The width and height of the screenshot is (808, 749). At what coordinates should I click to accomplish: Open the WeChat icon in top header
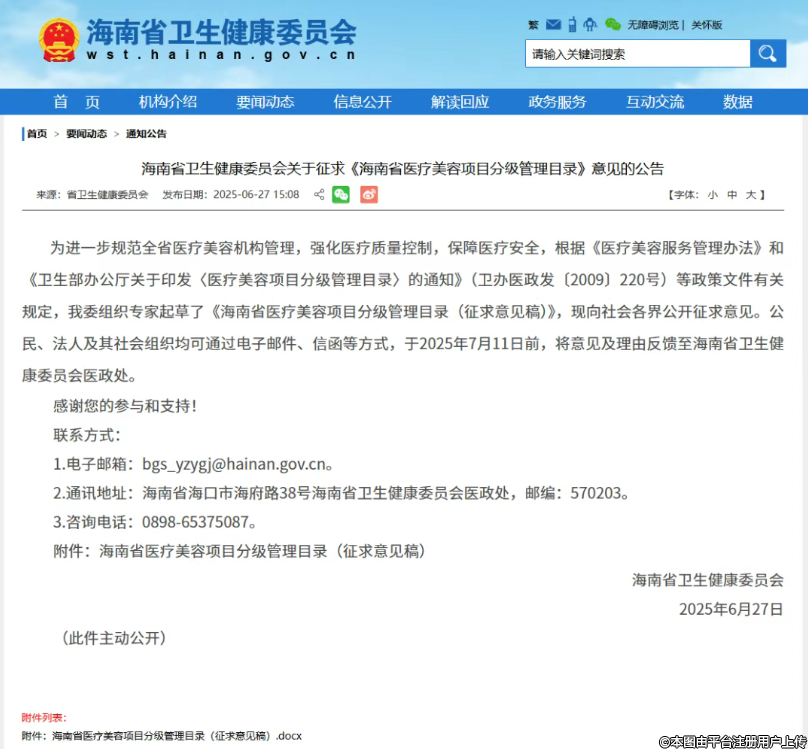(x=613, y=24)
